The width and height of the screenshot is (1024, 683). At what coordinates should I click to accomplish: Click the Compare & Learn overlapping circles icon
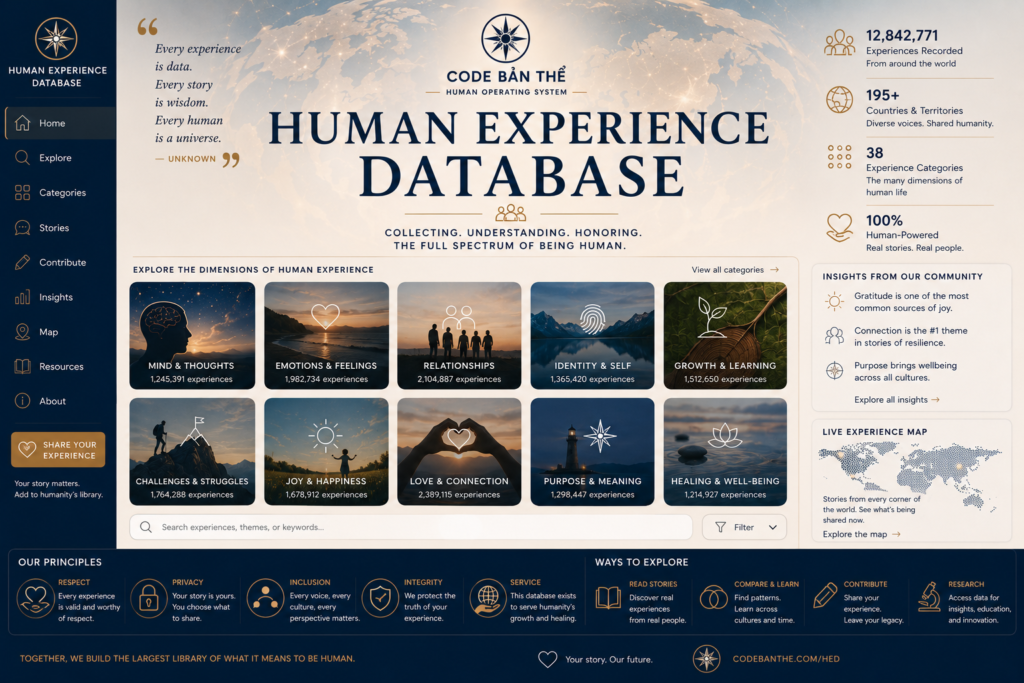(x=713, y=597)
